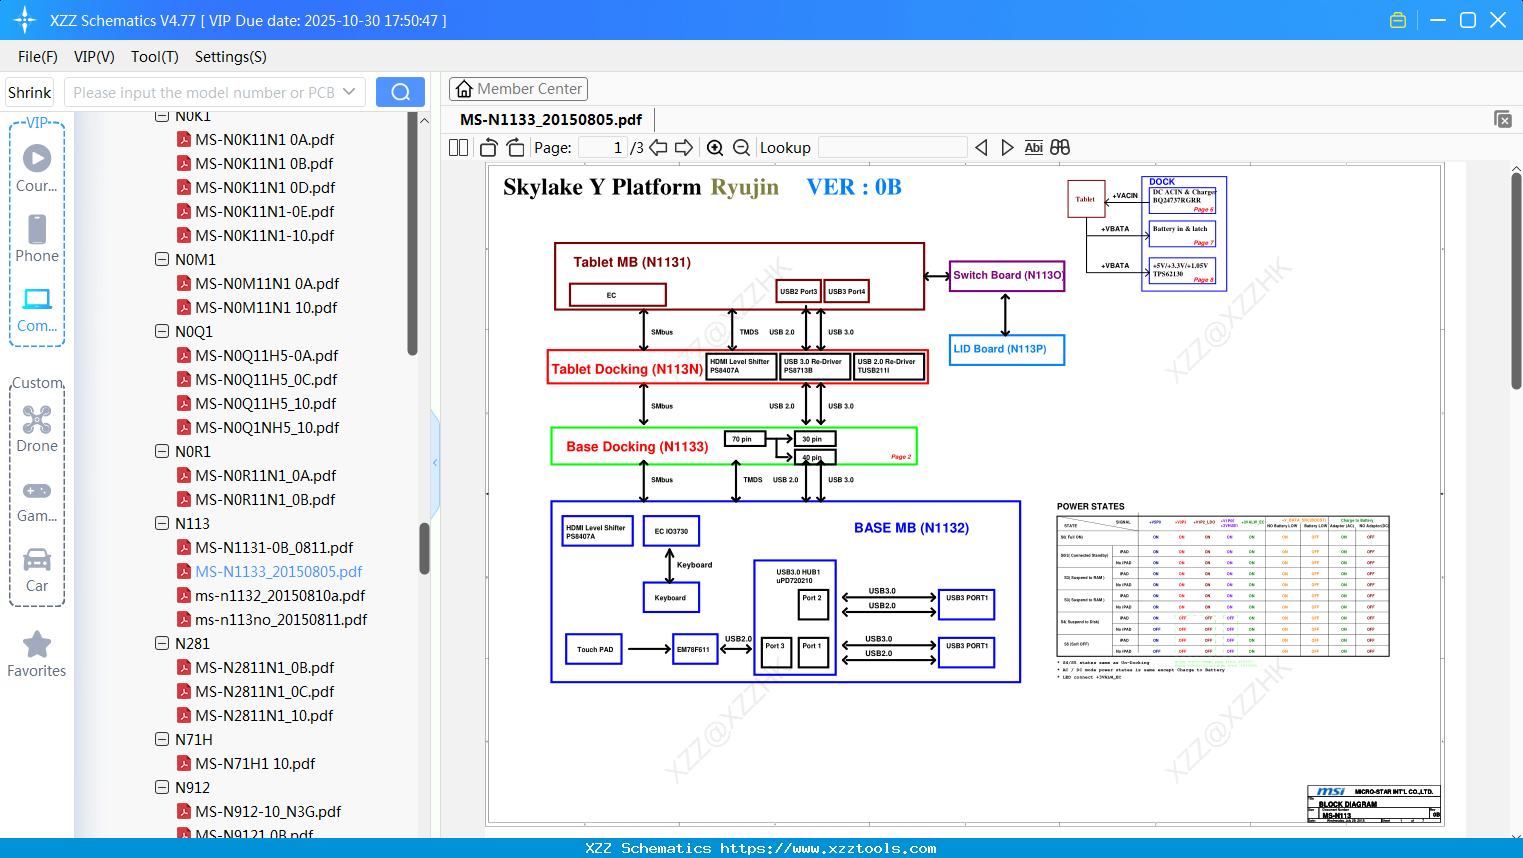Zoom in on the schematic with the magnifier icon
This screenshot has height=858, width=1523.
point(715,147)
